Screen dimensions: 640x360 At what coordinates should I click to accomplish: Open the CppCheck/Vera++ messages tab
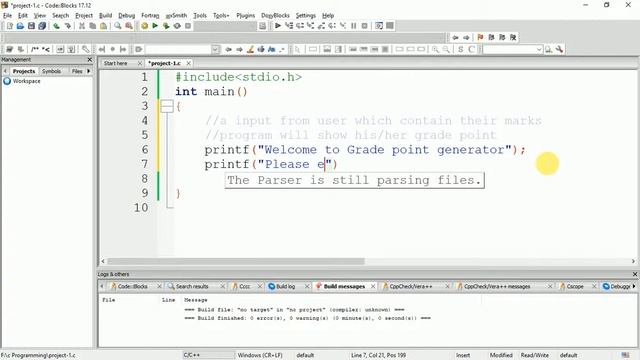point(497,286)
